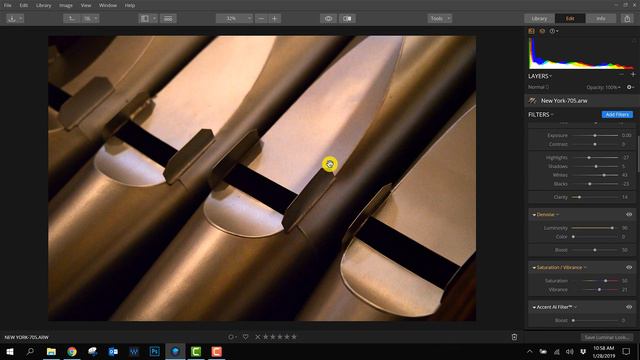Click the clipboard icon right of the rating bar
640x360 pixels.
(x=514, y=337)
